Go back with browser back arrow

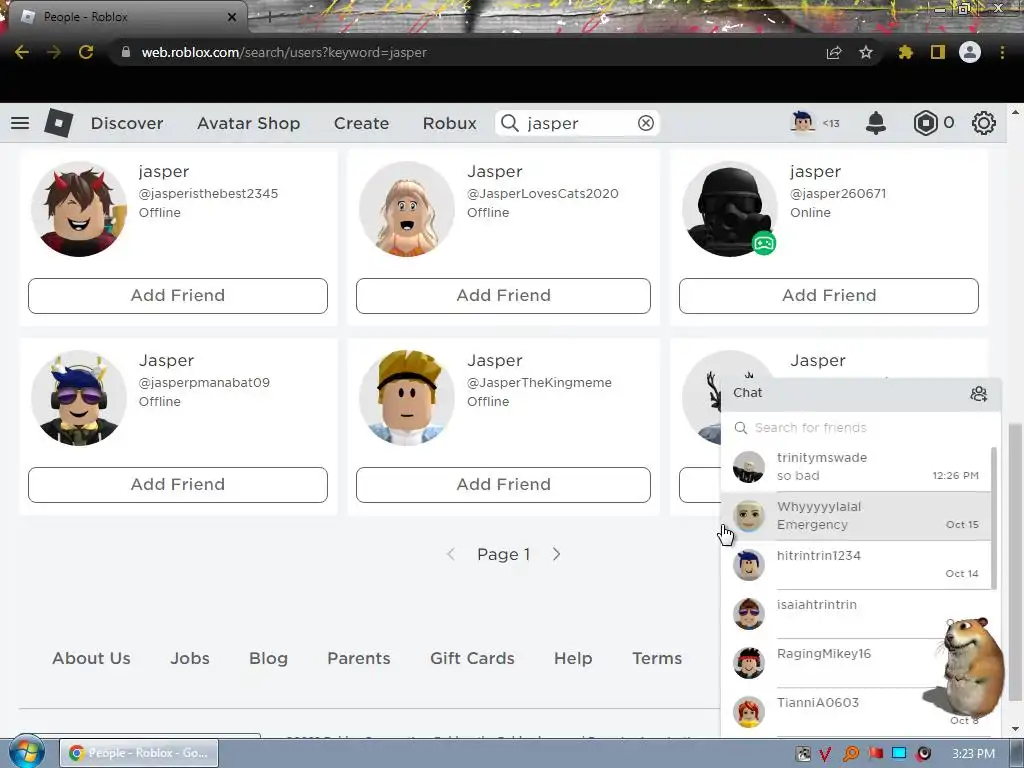point(22,52)
